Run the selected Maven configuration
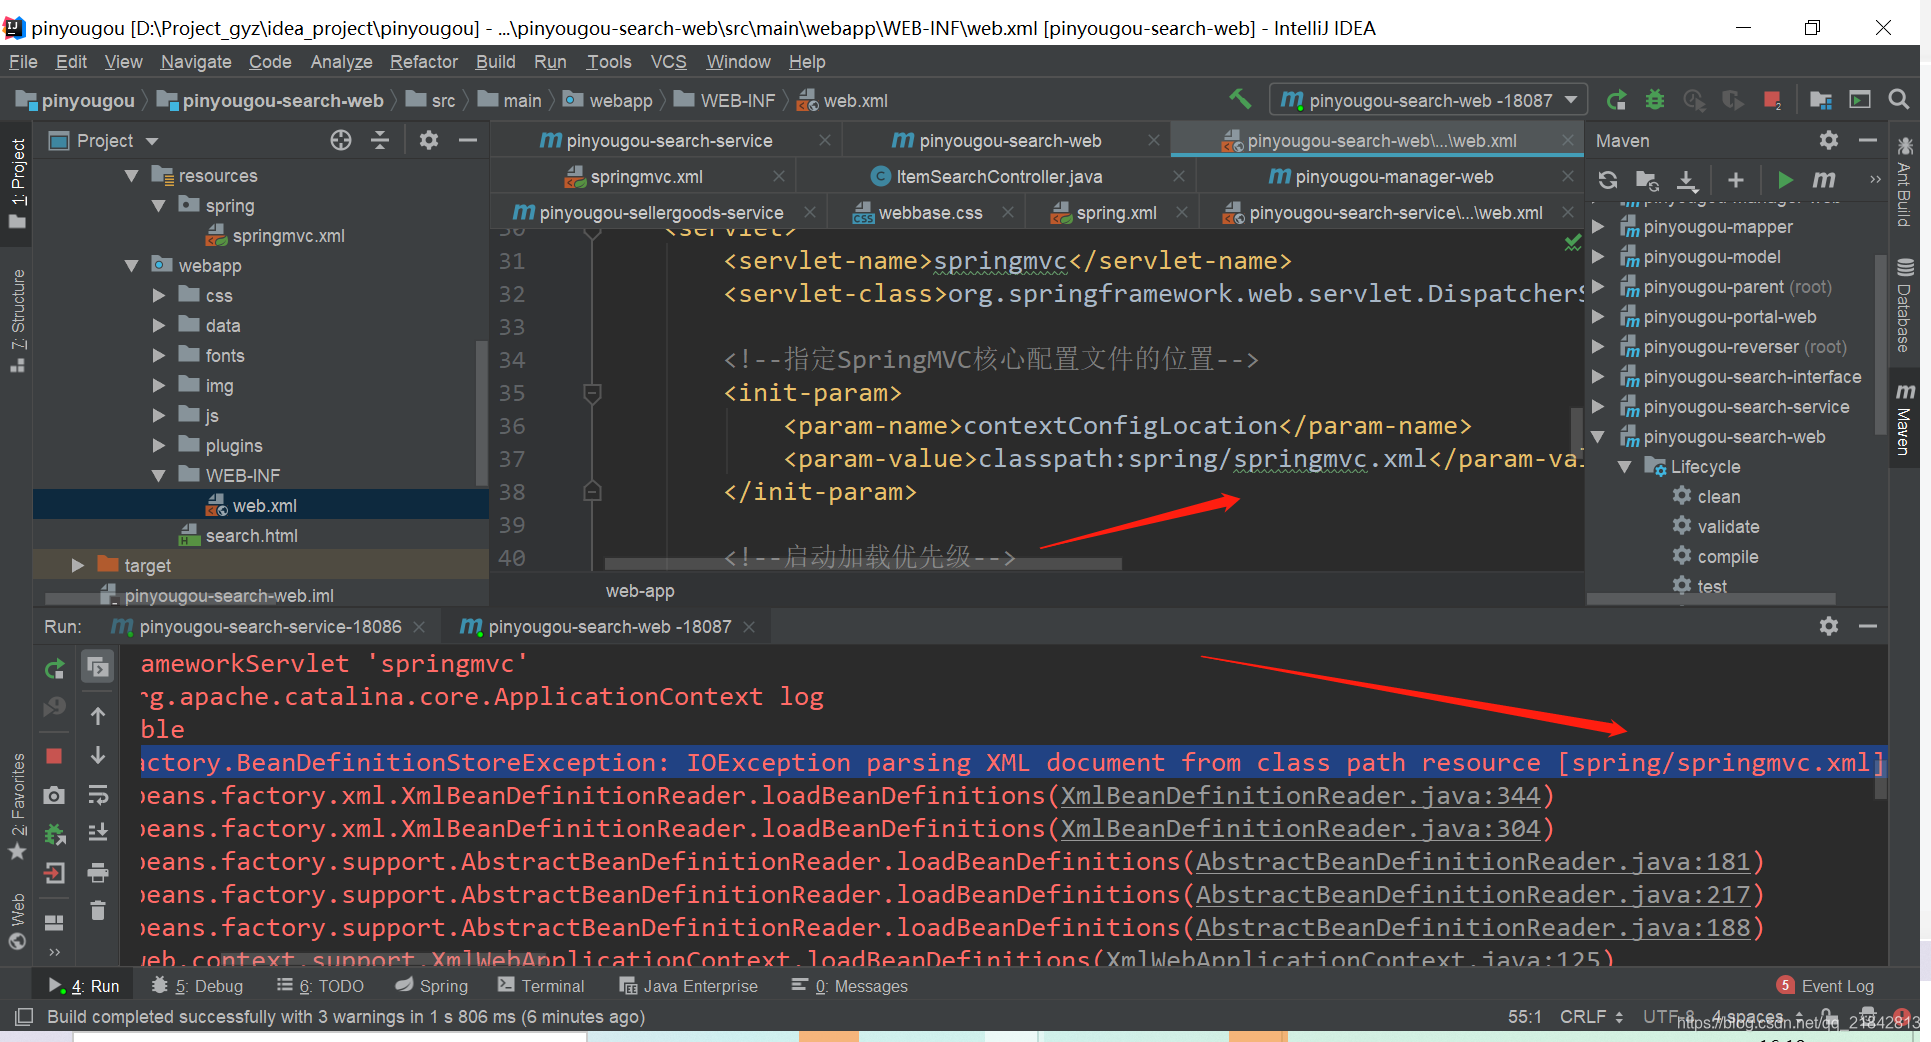The width and height of the screenshot is (1931, 1042). tap(1785, 180)
